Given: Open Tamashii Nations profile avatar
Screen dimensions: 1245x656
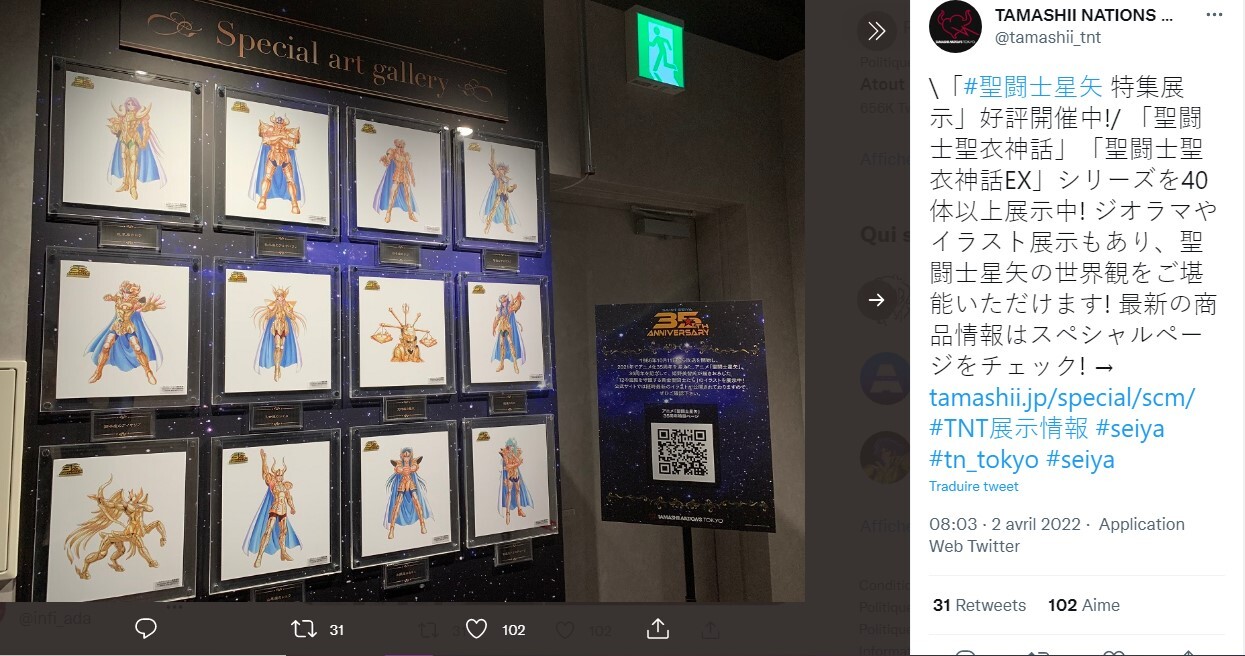Looking at the screenshot, I should click(955, 27).
